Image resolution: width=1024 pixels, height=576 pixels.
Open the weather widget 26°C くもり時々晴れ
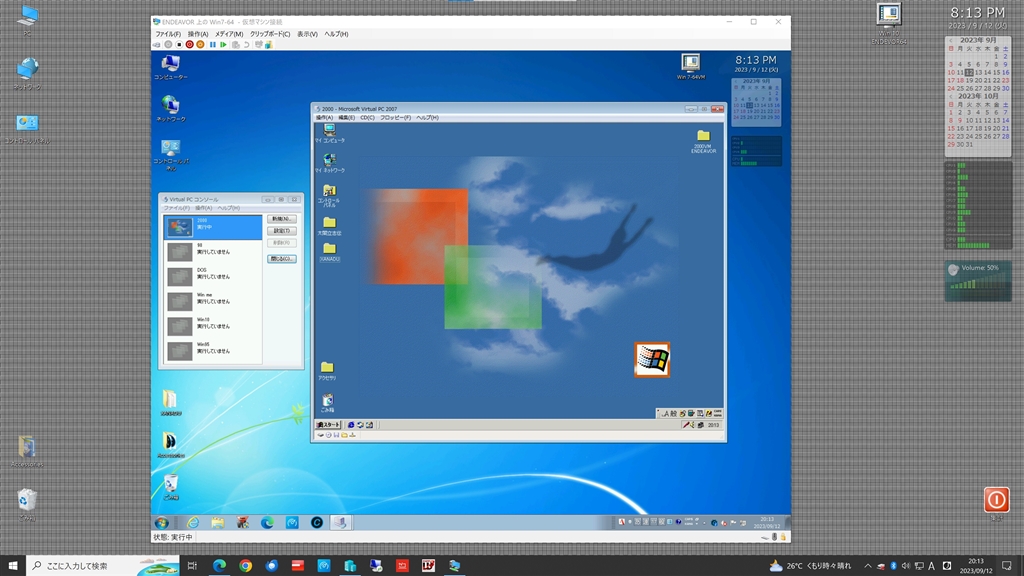tap(810, 566)
